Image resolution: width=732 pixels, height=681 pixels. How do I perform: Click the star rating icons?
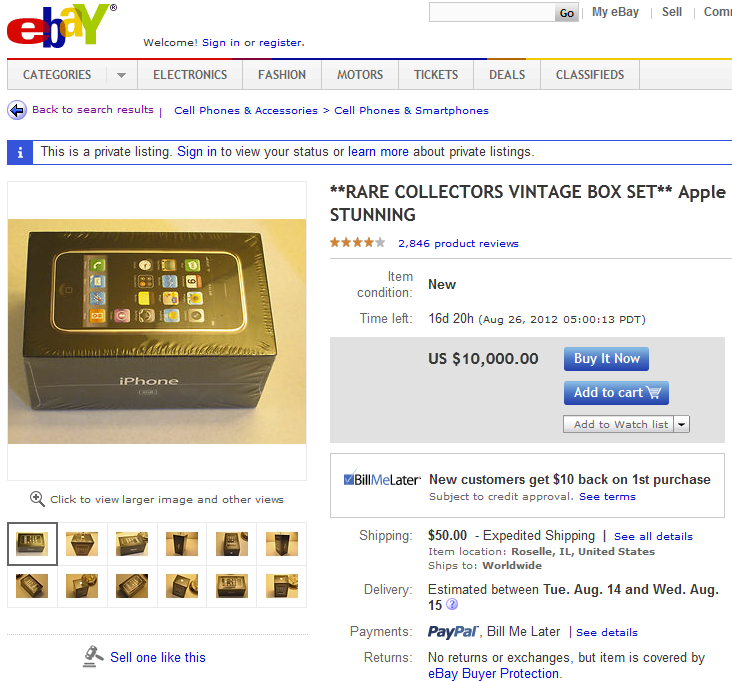358,243
